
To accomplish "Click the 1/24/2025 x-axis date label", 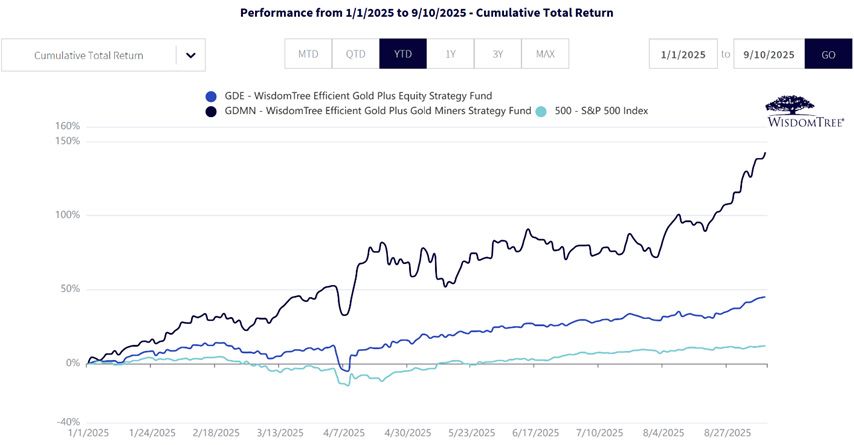I will [x=152, y=433].
